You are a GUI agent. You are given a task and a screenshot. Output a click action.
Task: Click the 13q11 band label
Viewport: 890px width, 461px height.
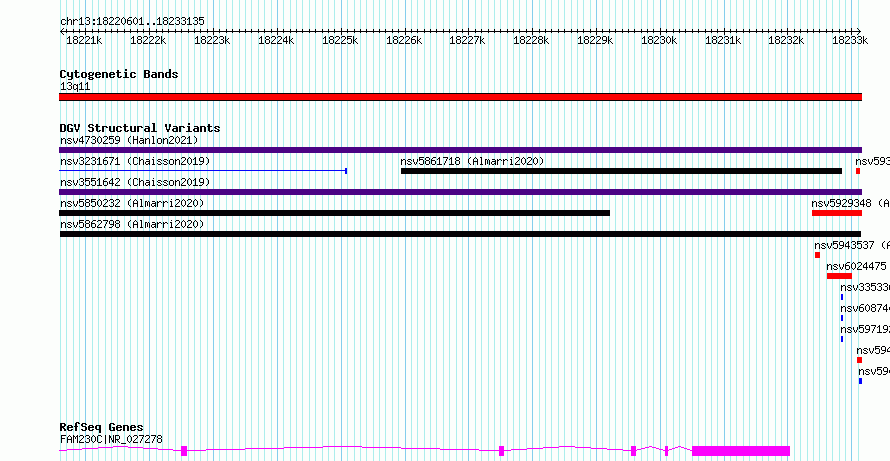pyautogui.click(x=75, y=87)
